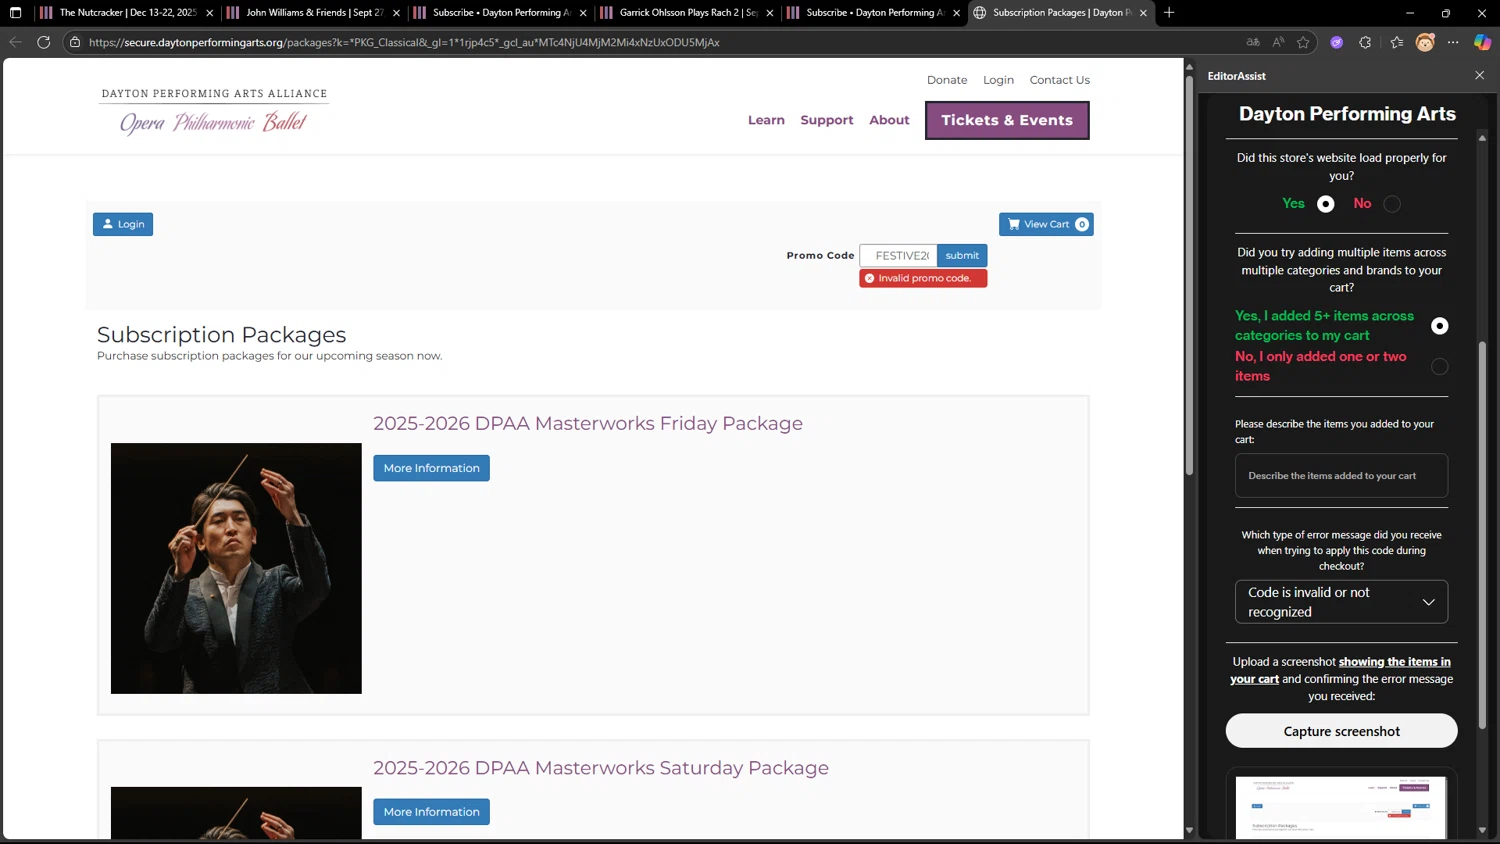View site information lock icon
Viewport: 1500px width, 844px height.
pyautogui.click(x=75, y=42)
